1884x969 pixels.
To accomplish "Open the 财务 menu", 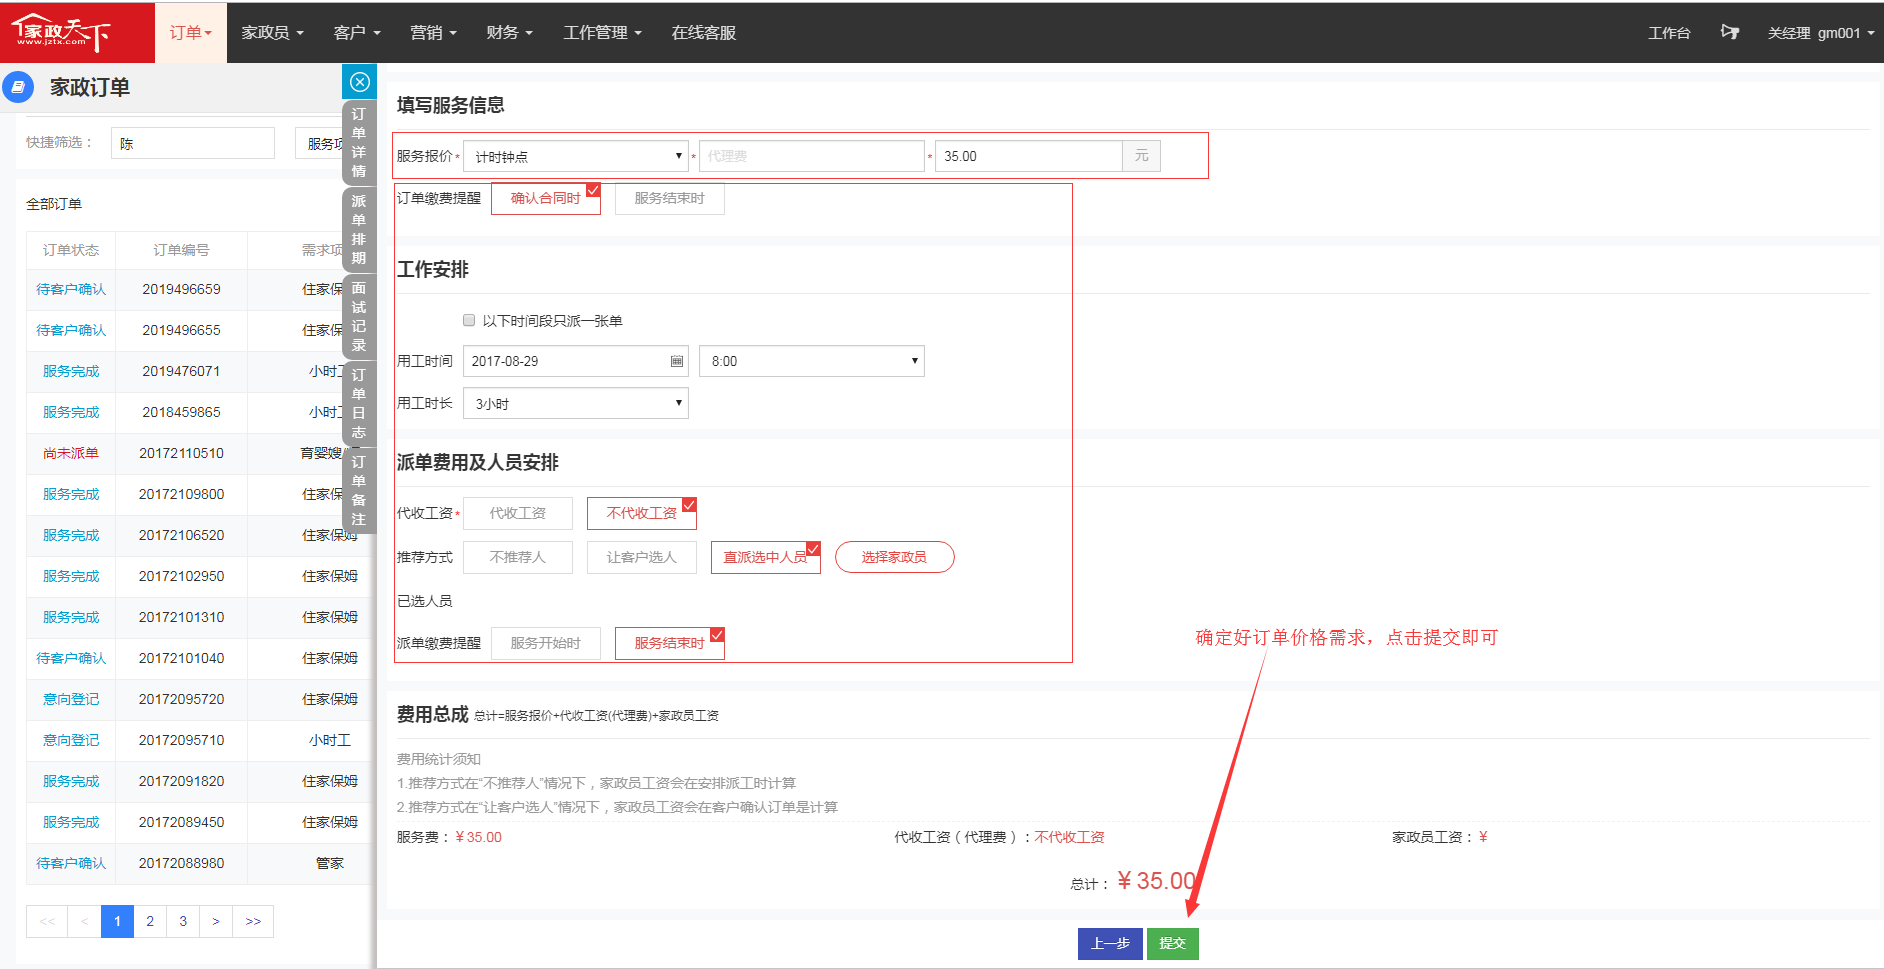I will [x=509, y=32].
